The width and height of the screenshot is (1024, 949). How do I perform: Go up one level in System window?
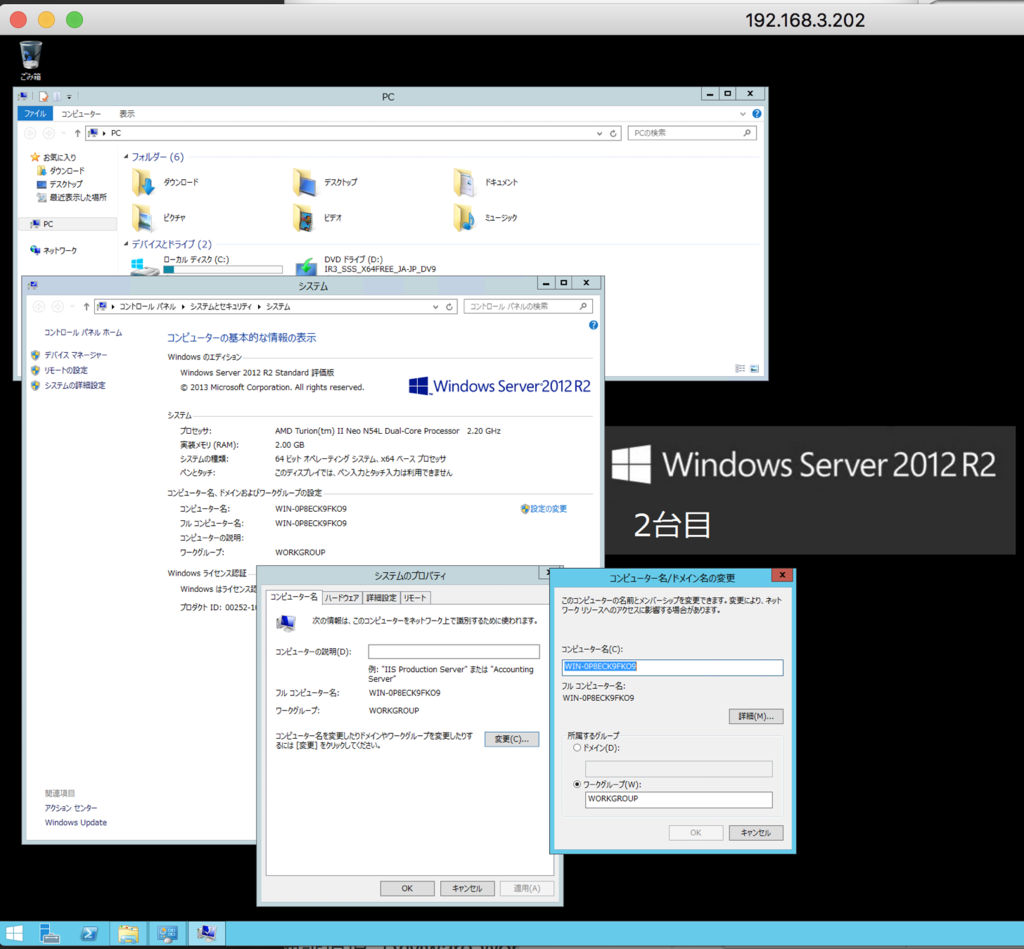point(86,307)
